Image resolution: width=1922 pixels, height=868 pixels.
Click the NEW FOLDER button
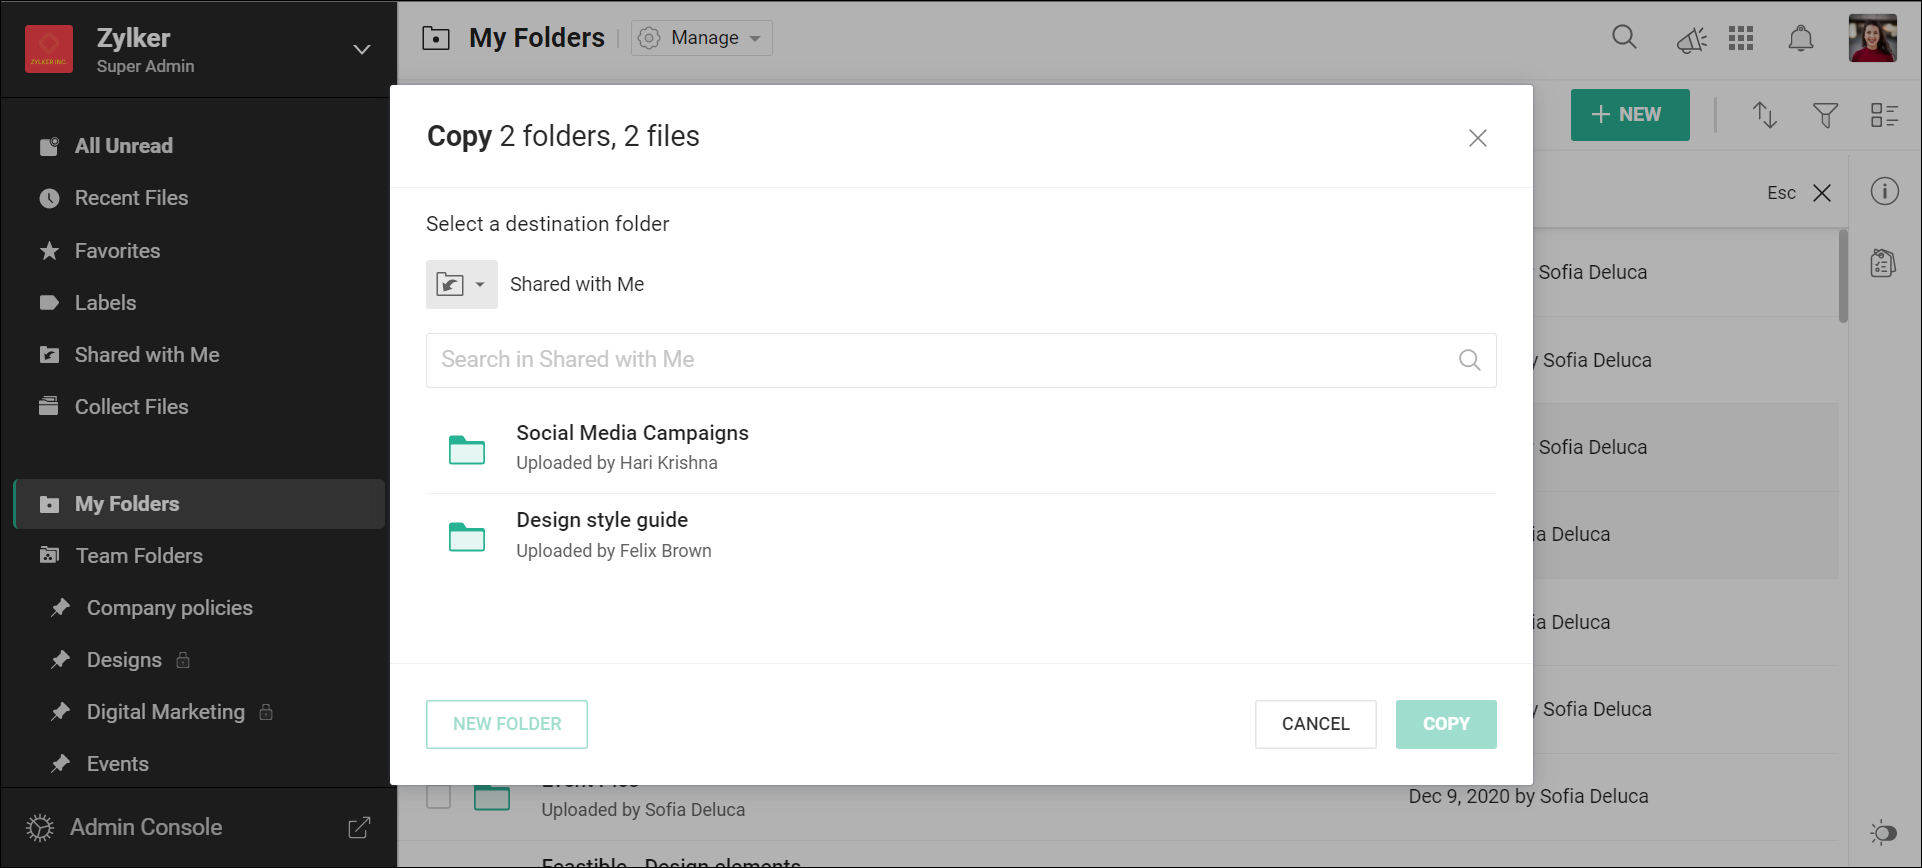coord(506,724)
